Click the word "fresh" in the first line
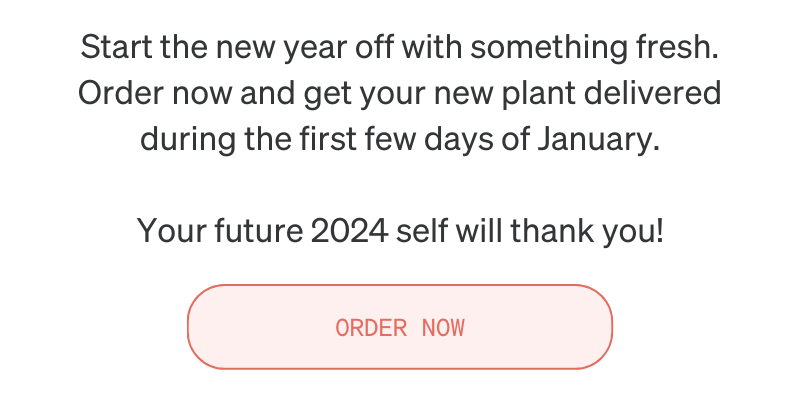Viewport: 800px width, 413px height. coord(677,47)
